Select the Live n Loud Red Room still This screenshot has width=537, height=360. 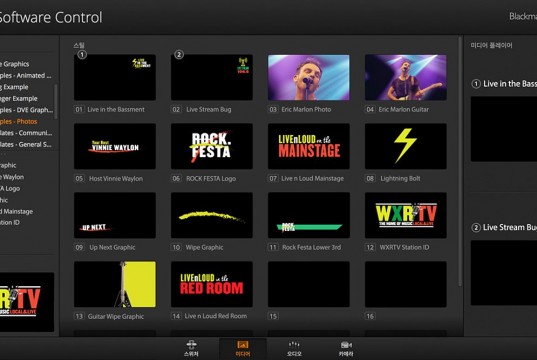pyautogui.click(x=212, y=284)
